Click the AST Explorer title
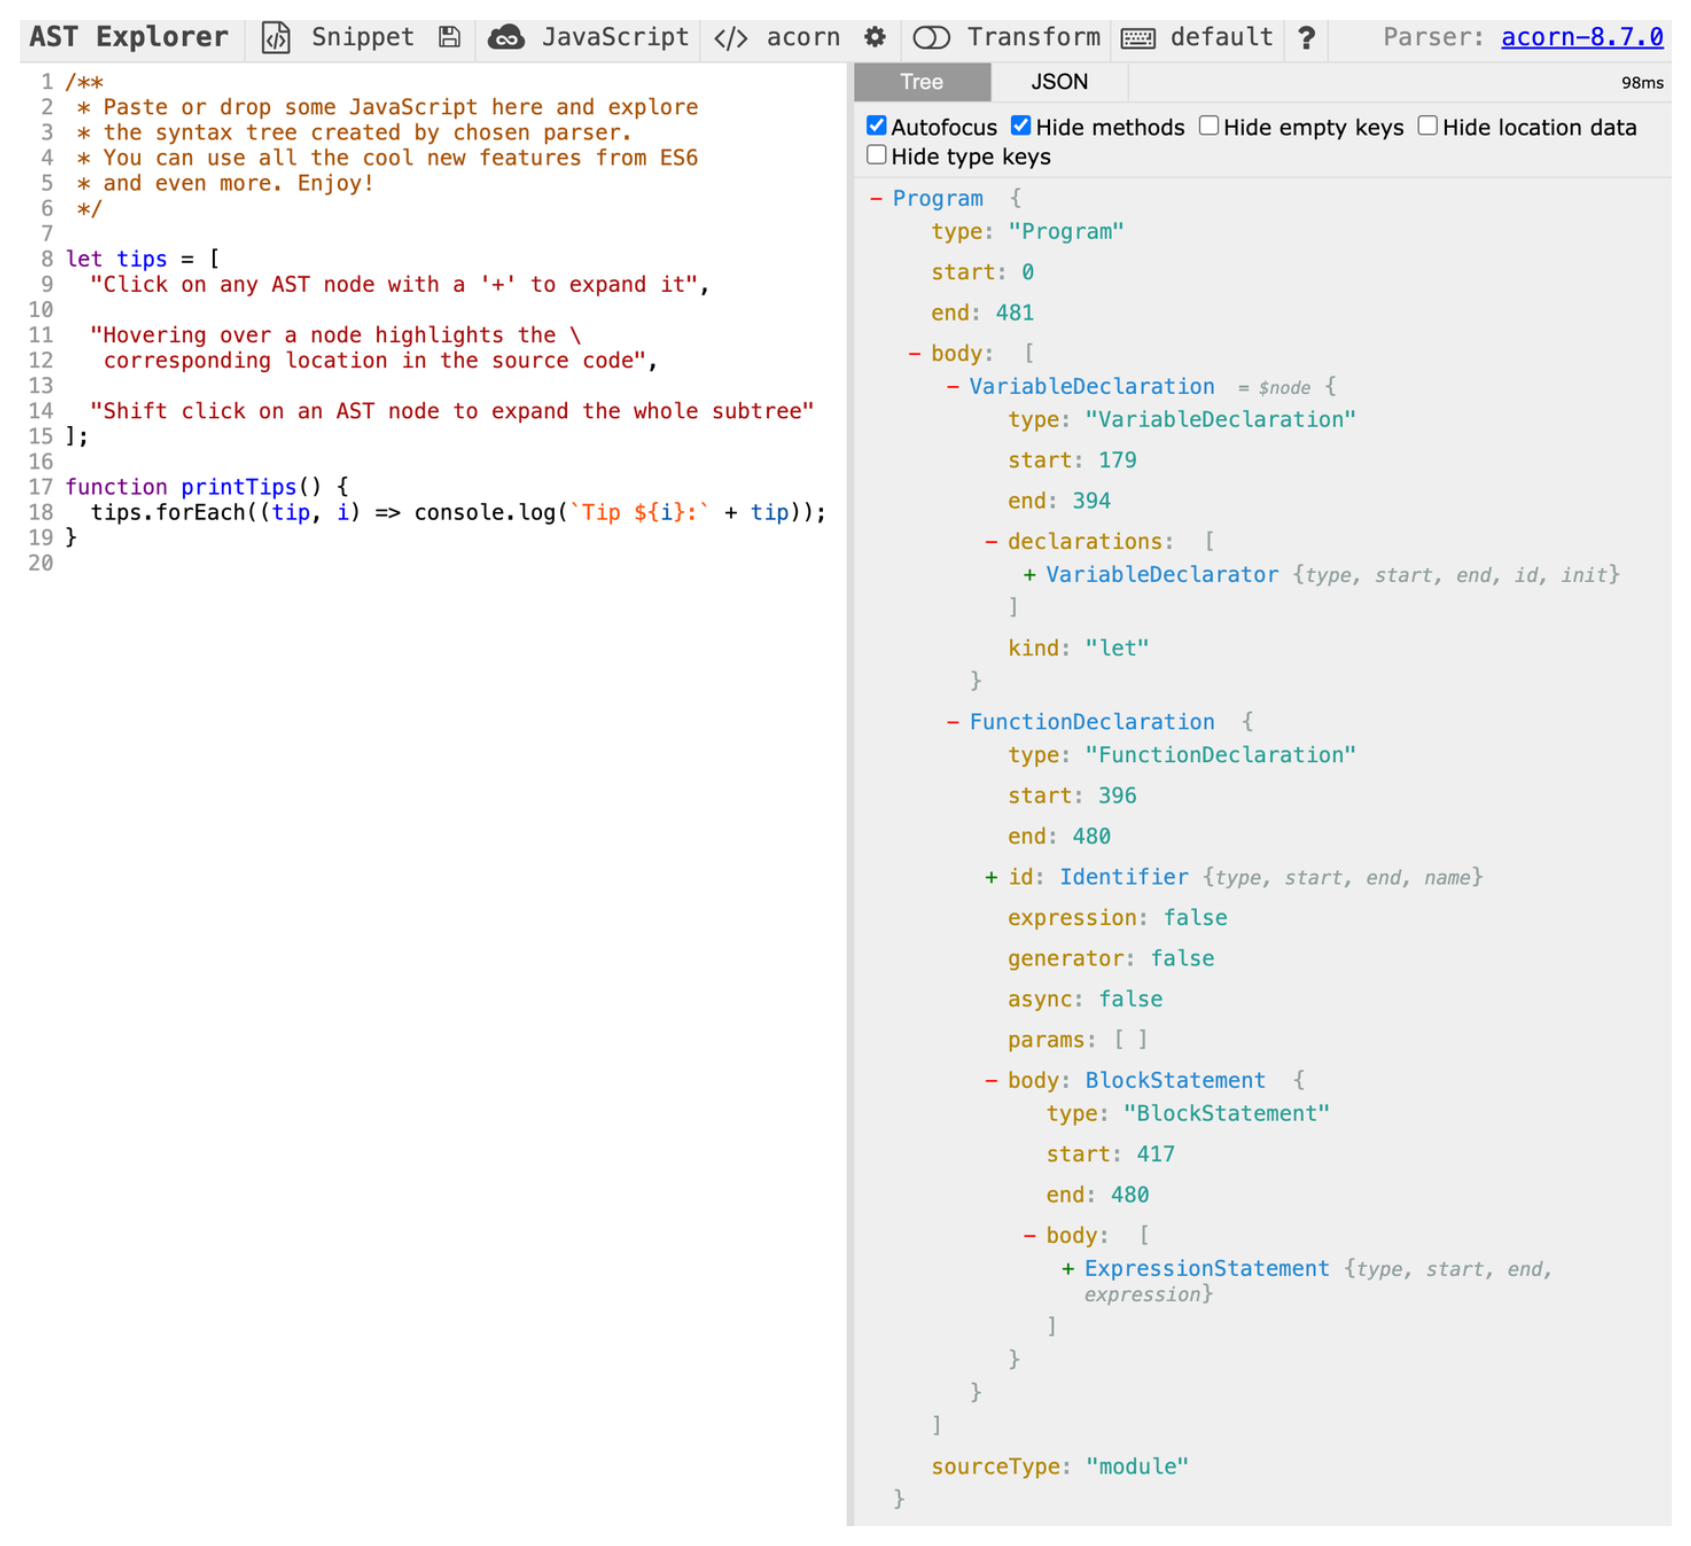1691x1546 pixels. pos(129,38)
